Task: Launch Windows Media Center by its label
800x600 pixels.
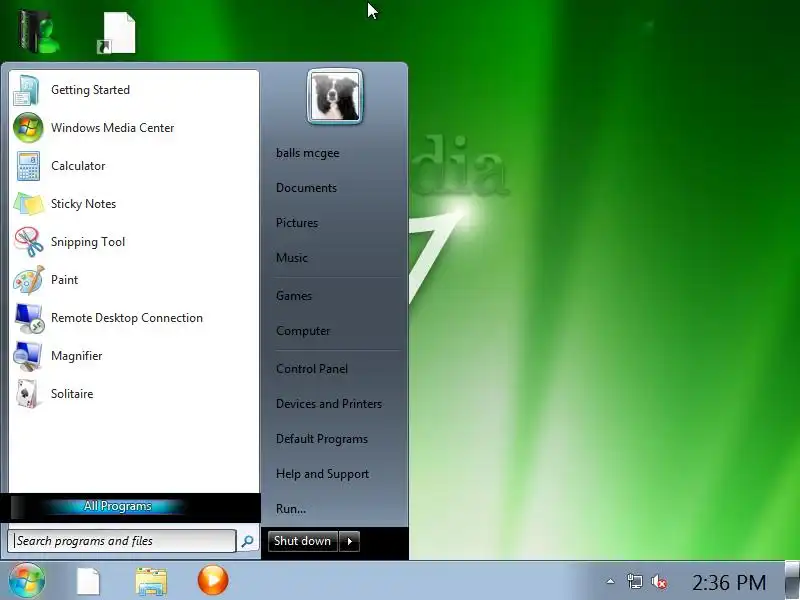Action: (x=112, y=128)
